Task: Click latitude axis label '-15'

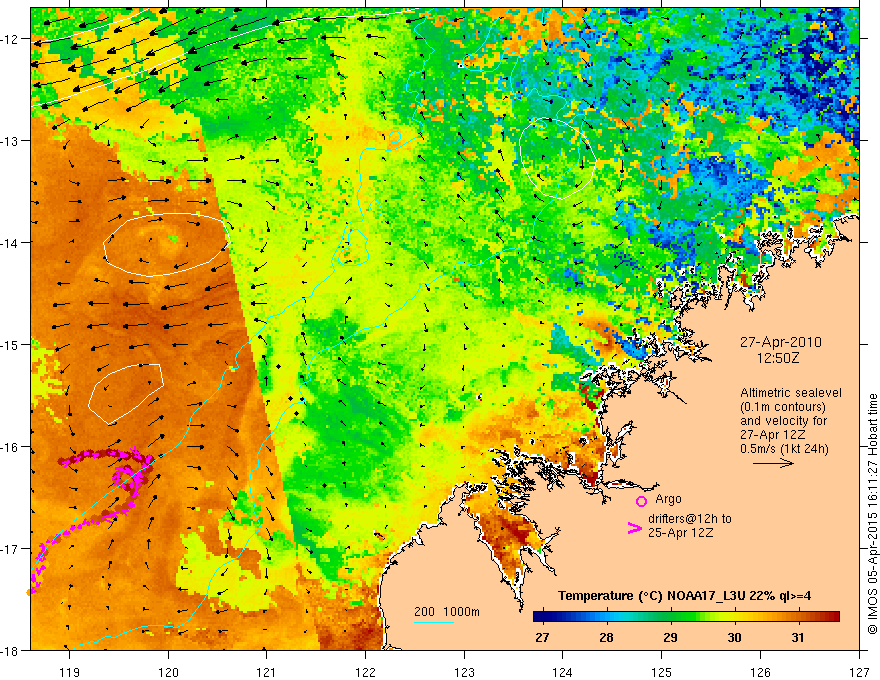Action: tap(10, 344)
